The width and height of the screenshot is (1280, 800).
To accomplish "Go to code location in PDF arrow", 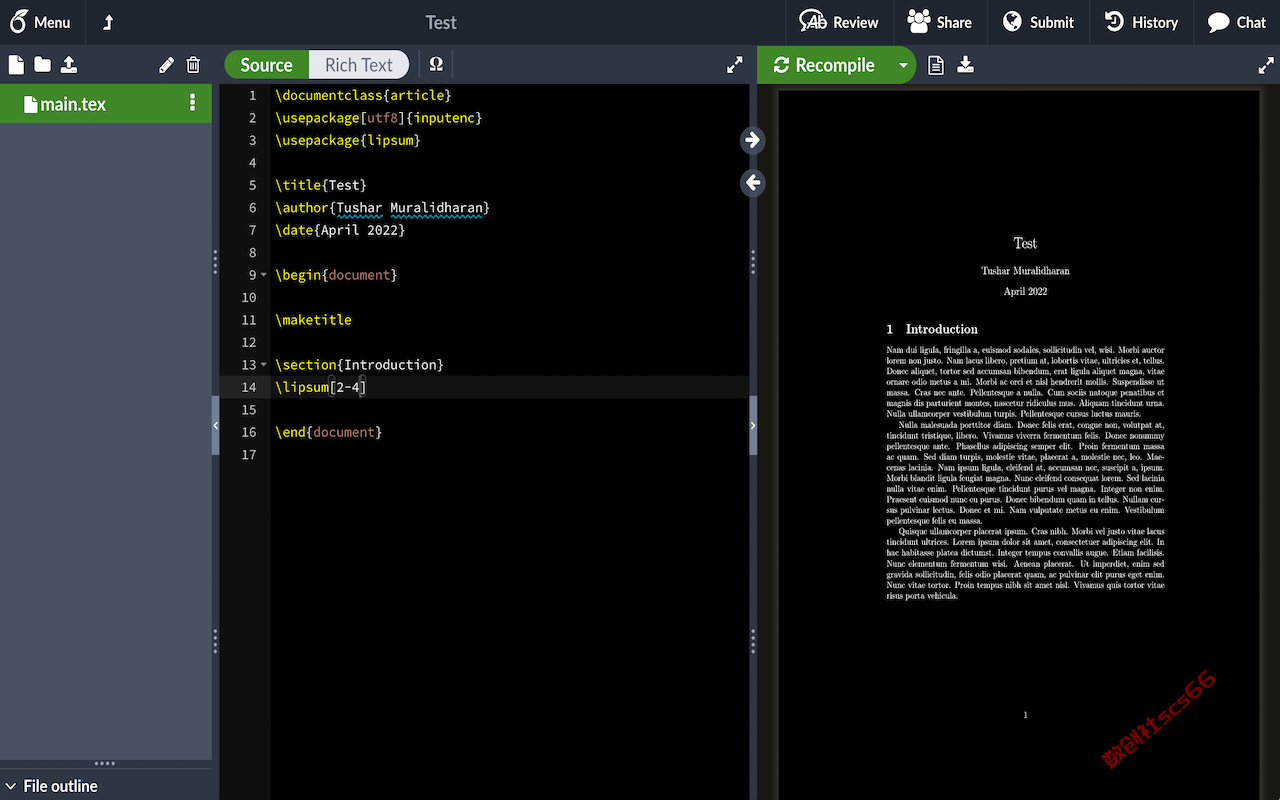I will [753, 140].
